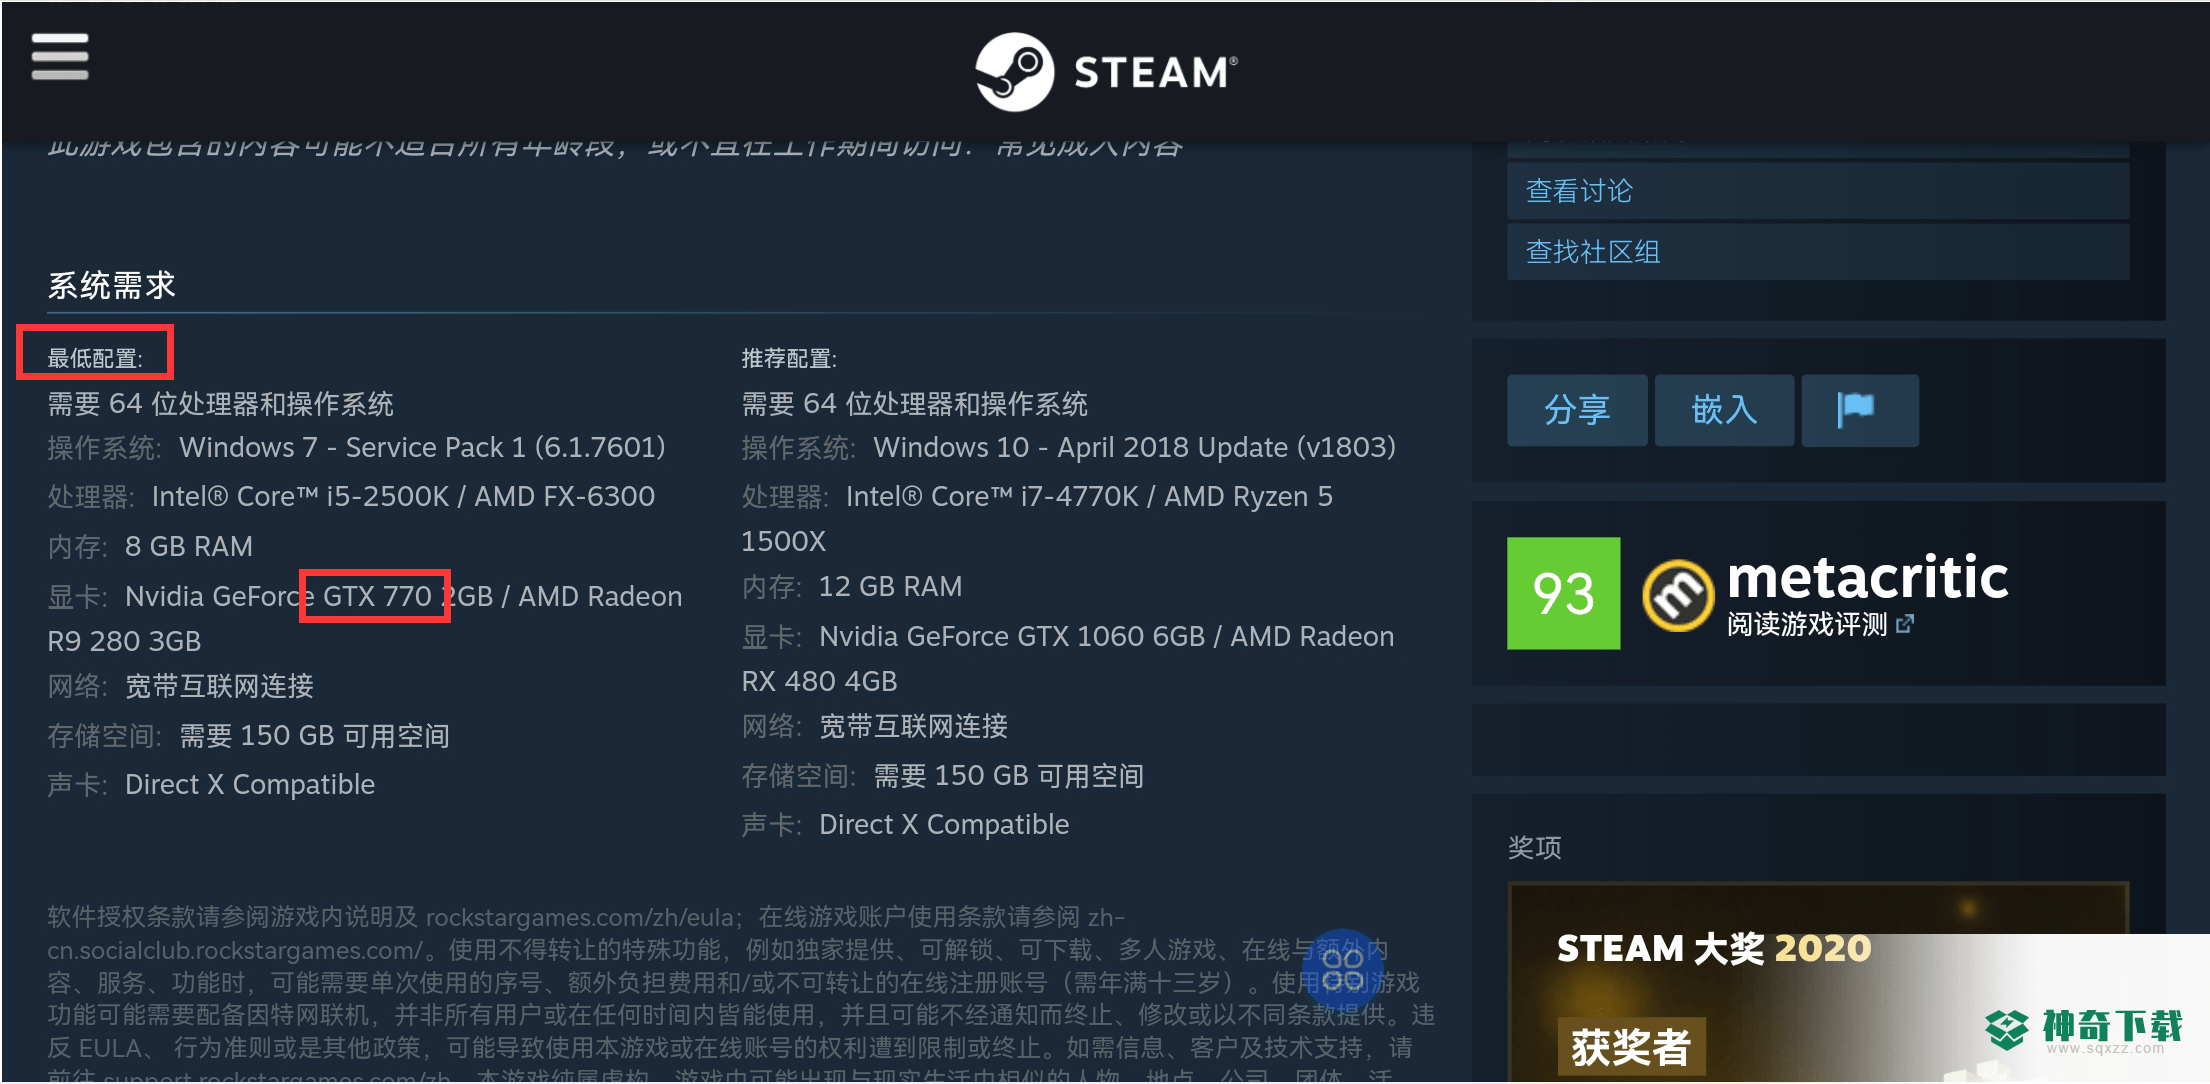This screenshot has height=1084, width=2210.
Task: Click the external link icon after 阅读游戏评测
Action: coord(1905,624)
